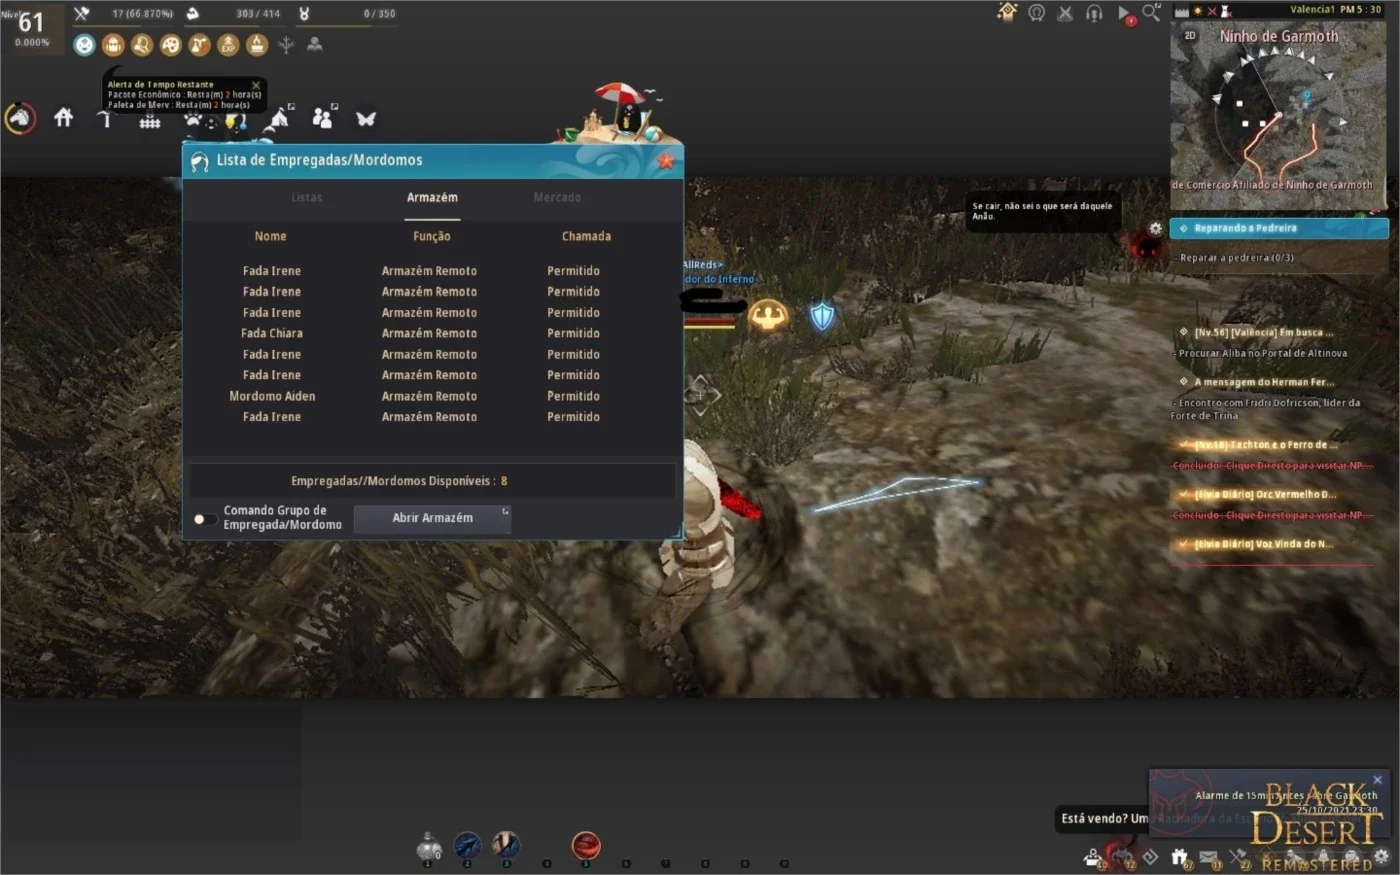Screen dimensions: 1400x875
Task: Click the Função column header
Action: click(432, 237)
